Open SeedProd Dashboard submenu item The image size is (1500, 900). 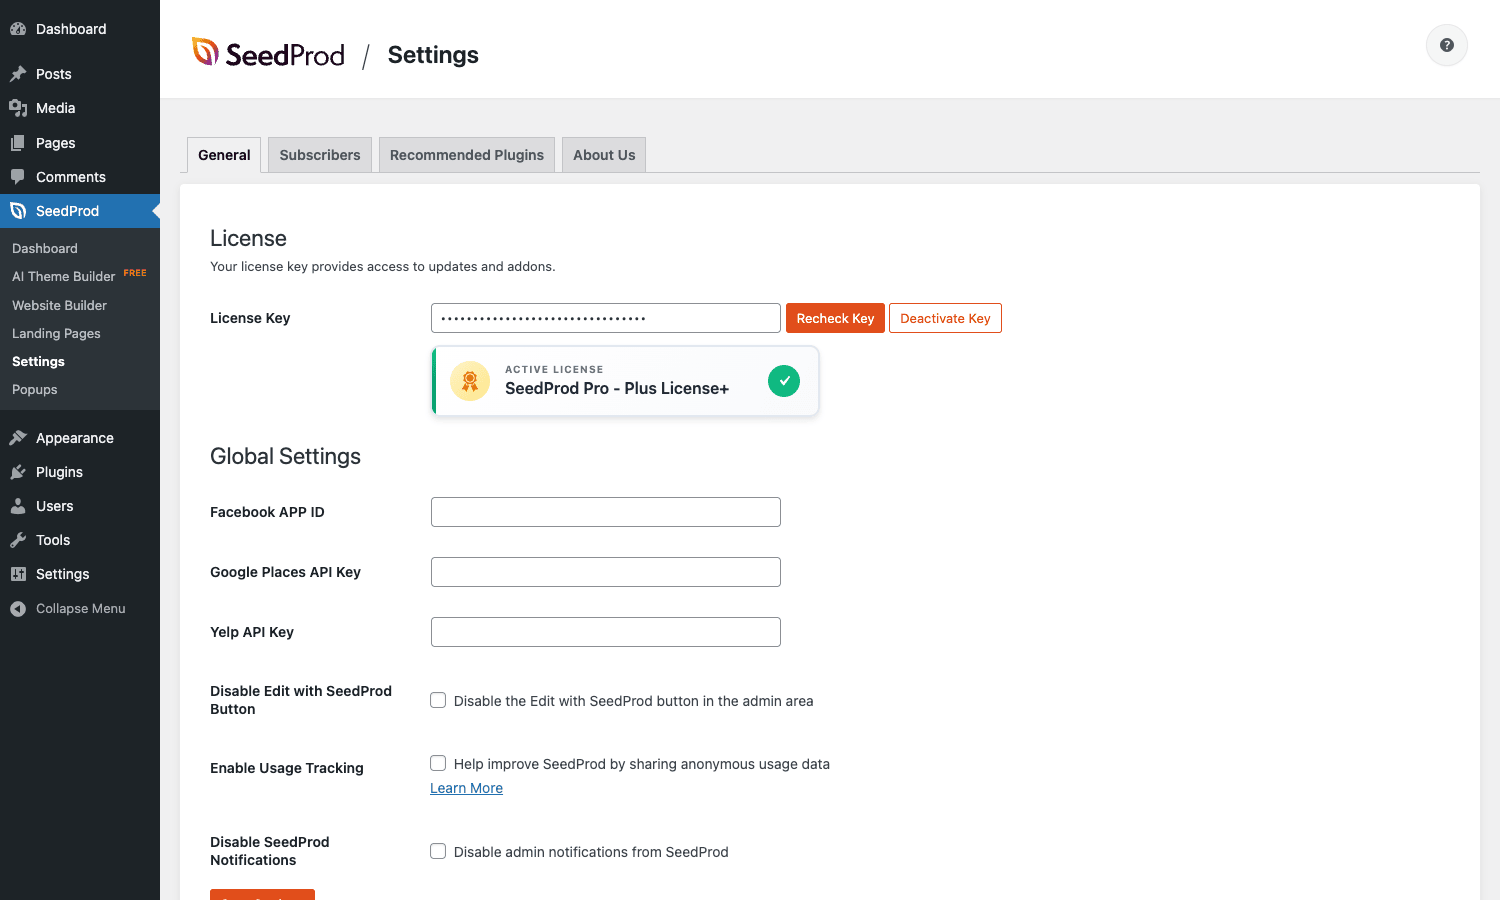tap(45, 248)
